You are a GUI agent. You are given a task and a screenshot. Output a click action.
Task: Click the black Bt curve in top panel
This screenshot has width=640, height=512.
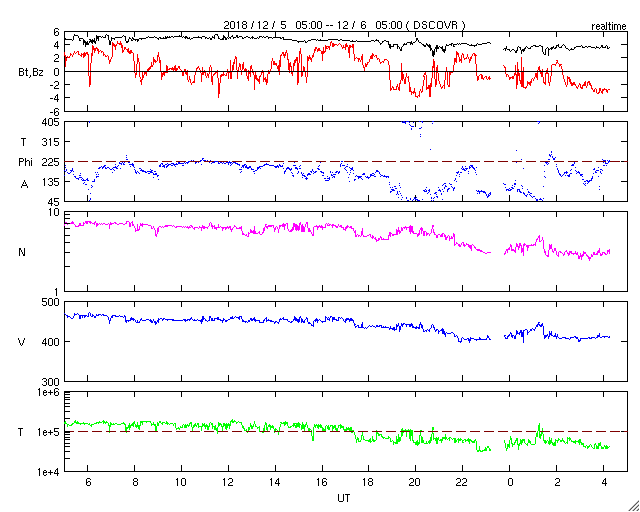point(200,37)
